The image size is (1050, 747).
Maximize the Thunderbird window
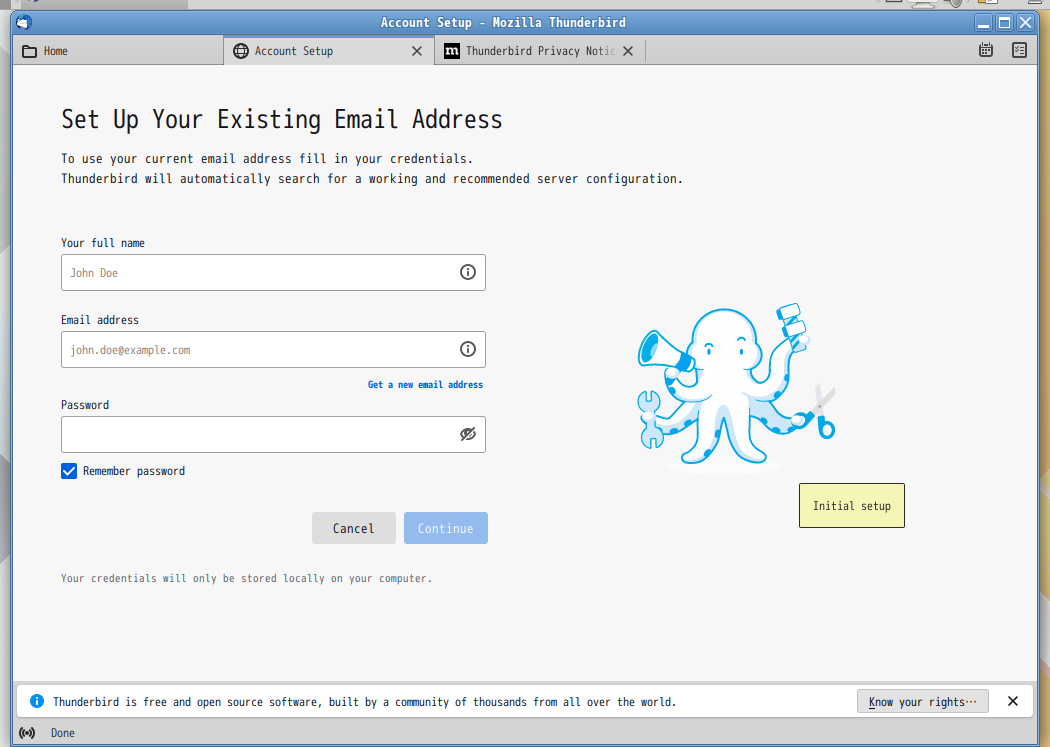pyautogui.click(x=1004, y=23)
